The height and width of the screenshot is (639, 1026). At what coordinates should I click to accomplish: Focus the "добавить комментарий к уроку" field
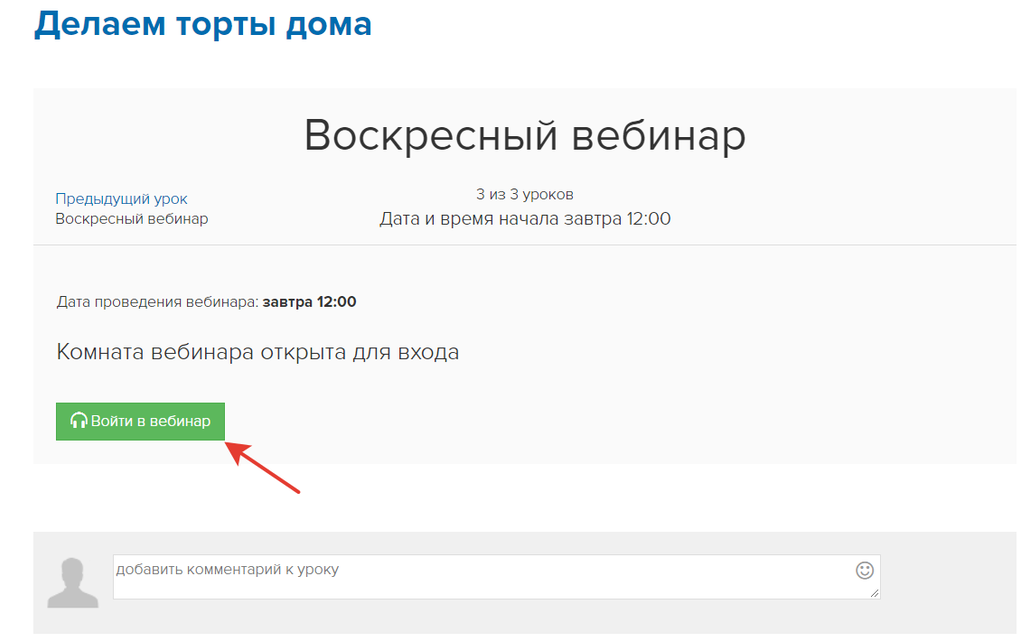(480, 577)
